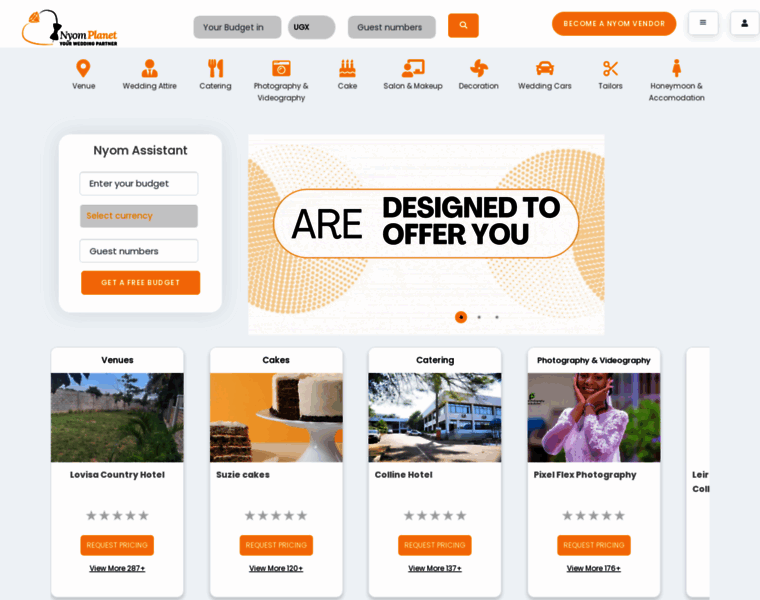This screenshot has width=760, height=600.
Task: Click the Colline Hotel title
Action: pos(403,474)
